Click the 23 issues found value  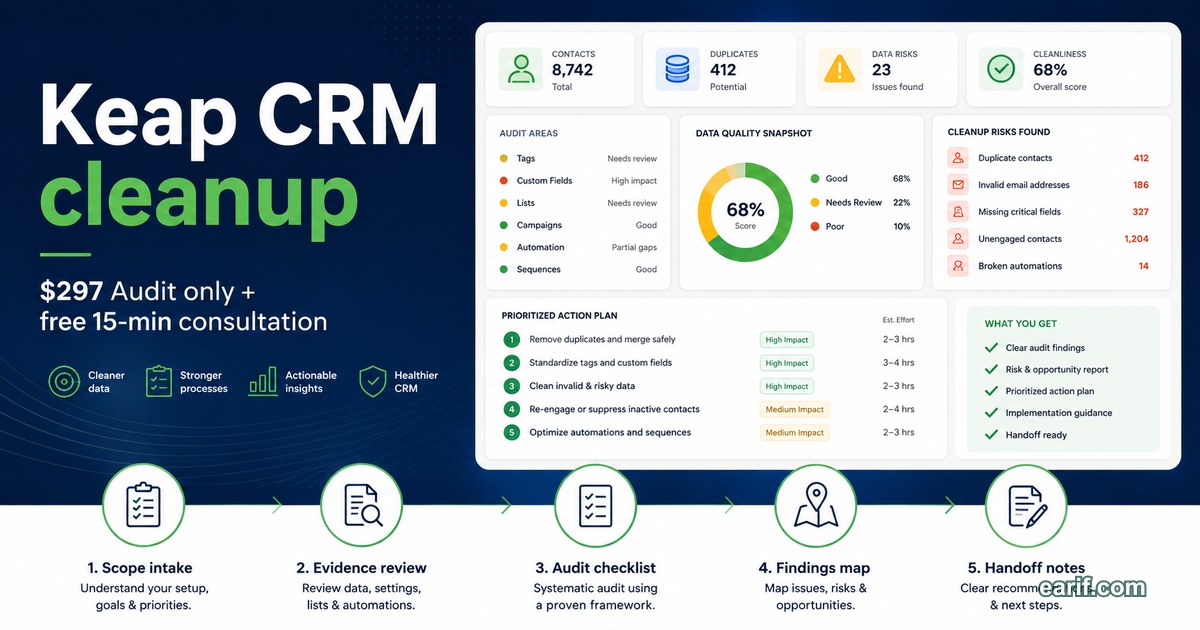pos(881,70)
